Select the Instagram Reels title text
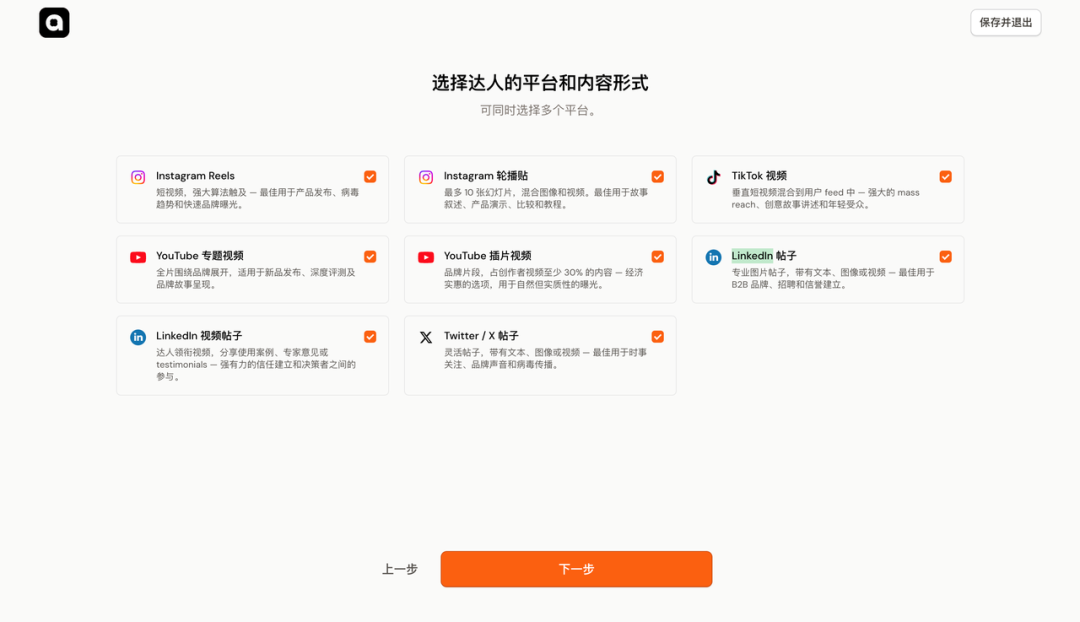 196,176
